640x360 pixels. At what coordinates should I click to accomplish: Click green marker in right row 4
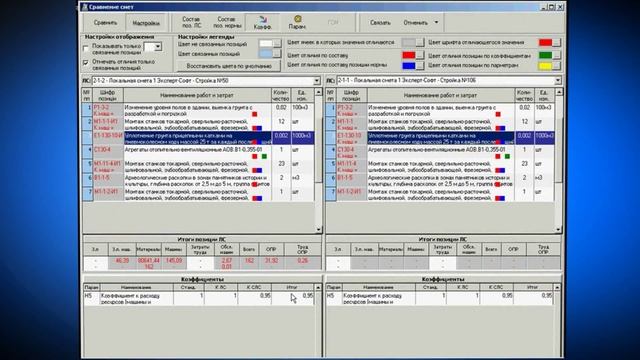pos(507,156)
